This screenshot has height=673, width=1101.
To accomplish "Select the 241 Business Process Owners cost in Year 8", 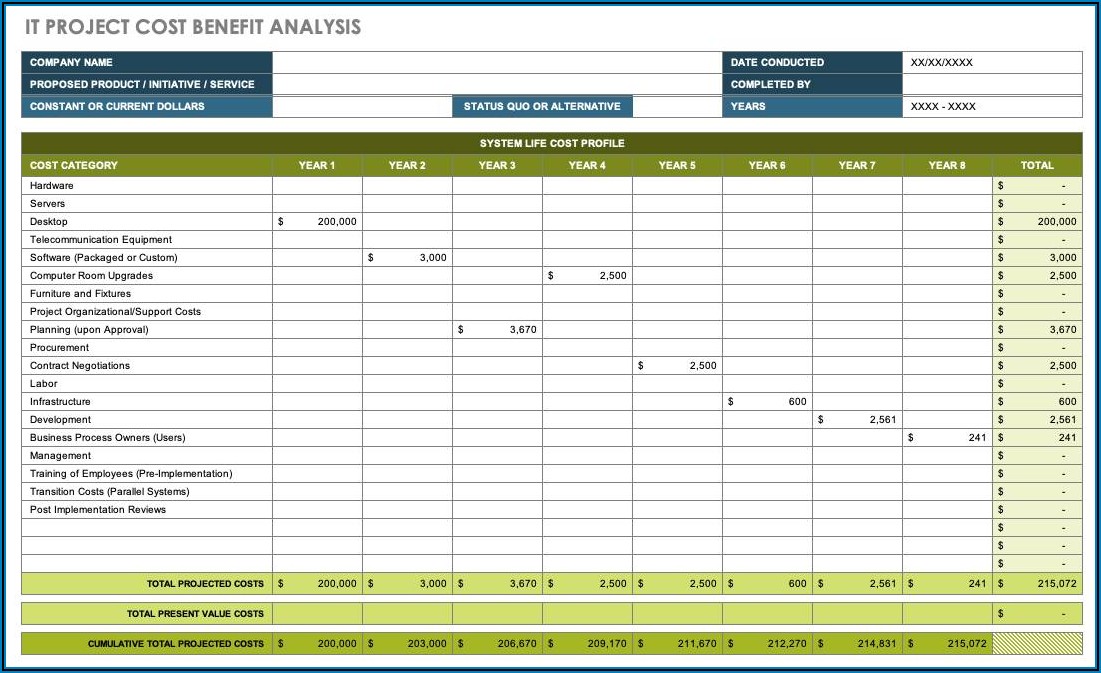I will 945,437.
